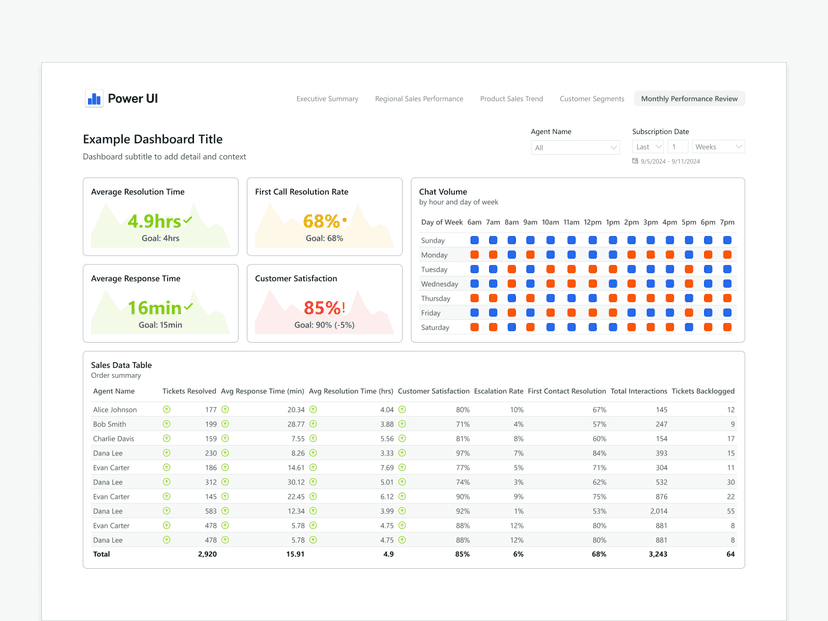Open the Agent Name filter dropdown
828x621 pixels.
coord(575,146)
